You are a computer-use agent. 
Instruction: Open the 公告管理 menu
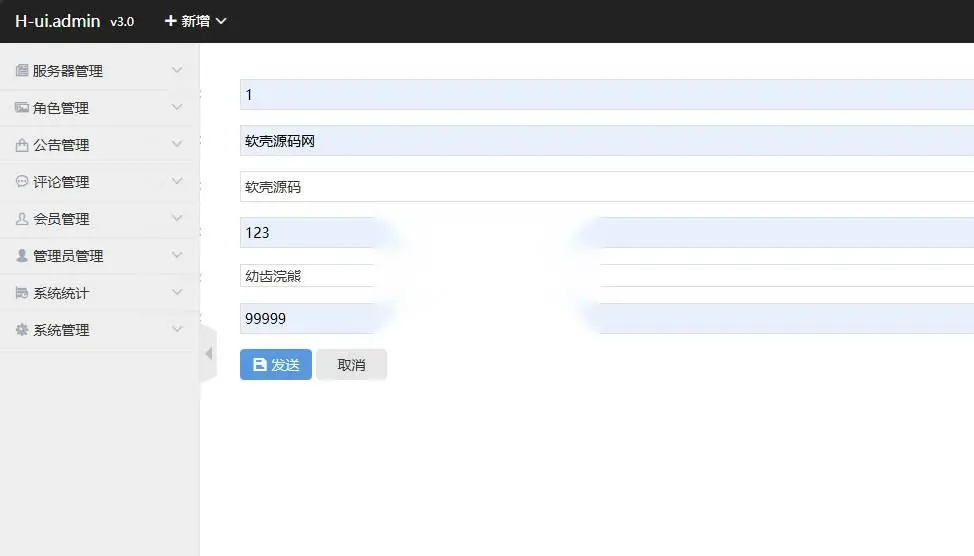99,145
